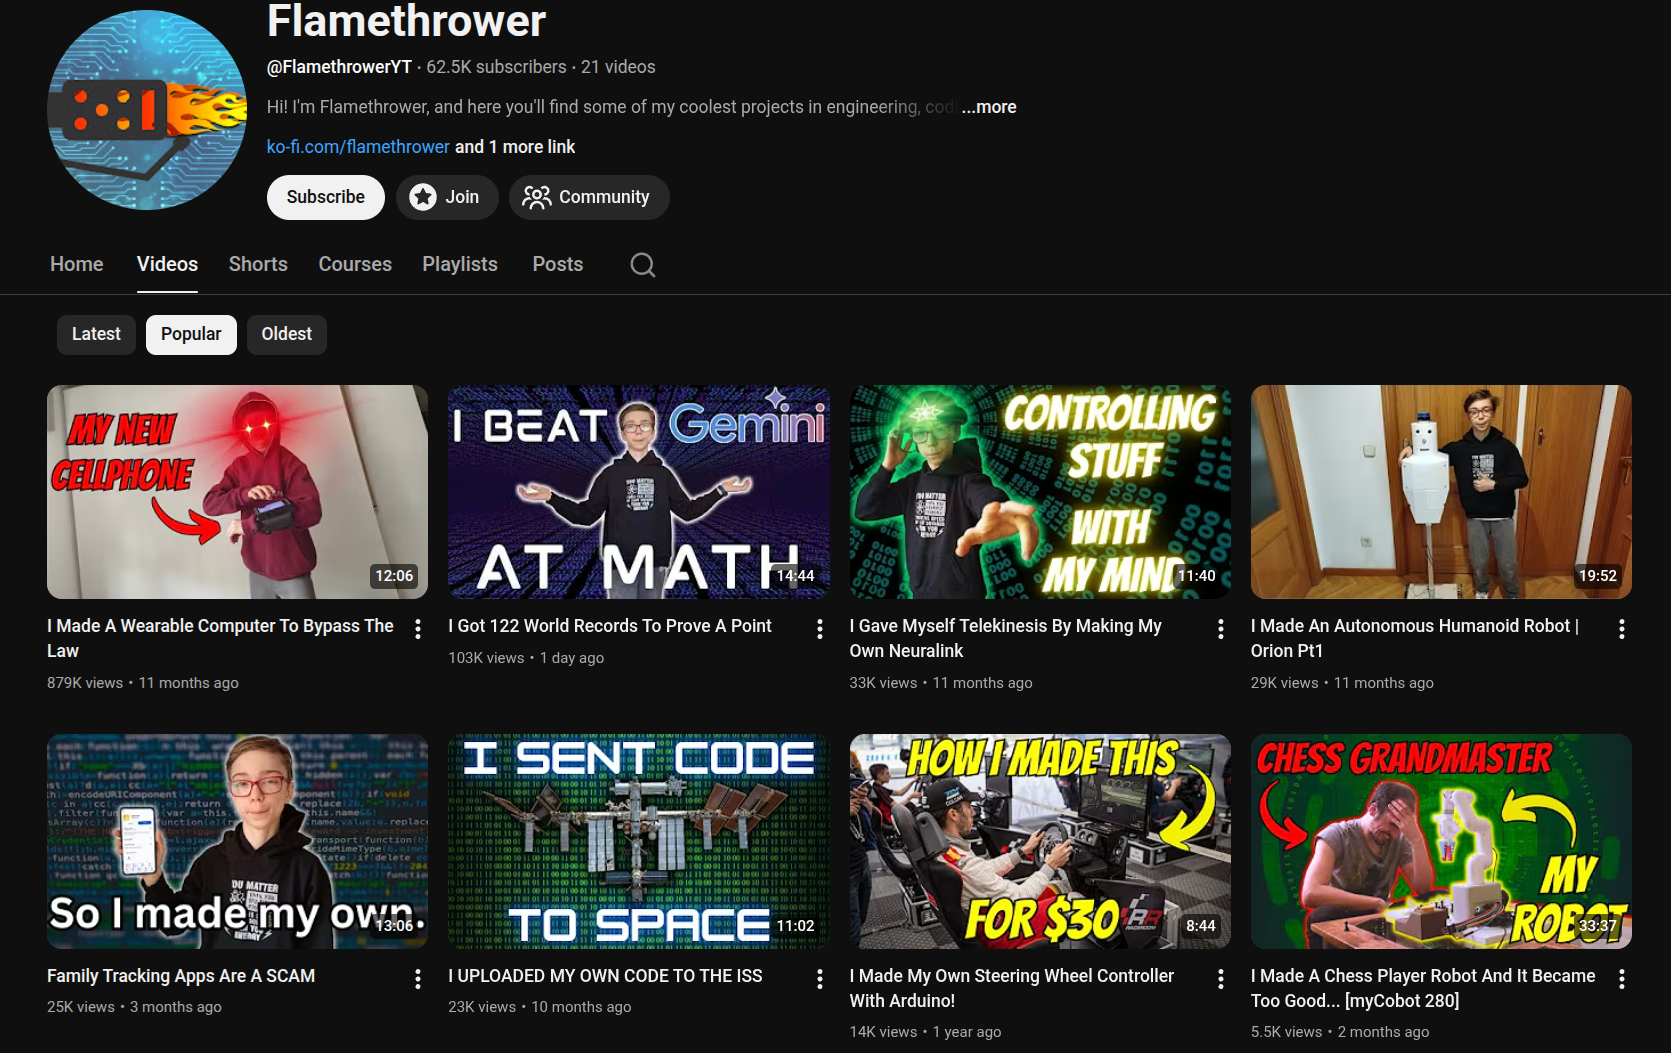Open title 'I Got 122 World Records To Prove A Point'
1671x1053 pixels.
click(610, 626)
